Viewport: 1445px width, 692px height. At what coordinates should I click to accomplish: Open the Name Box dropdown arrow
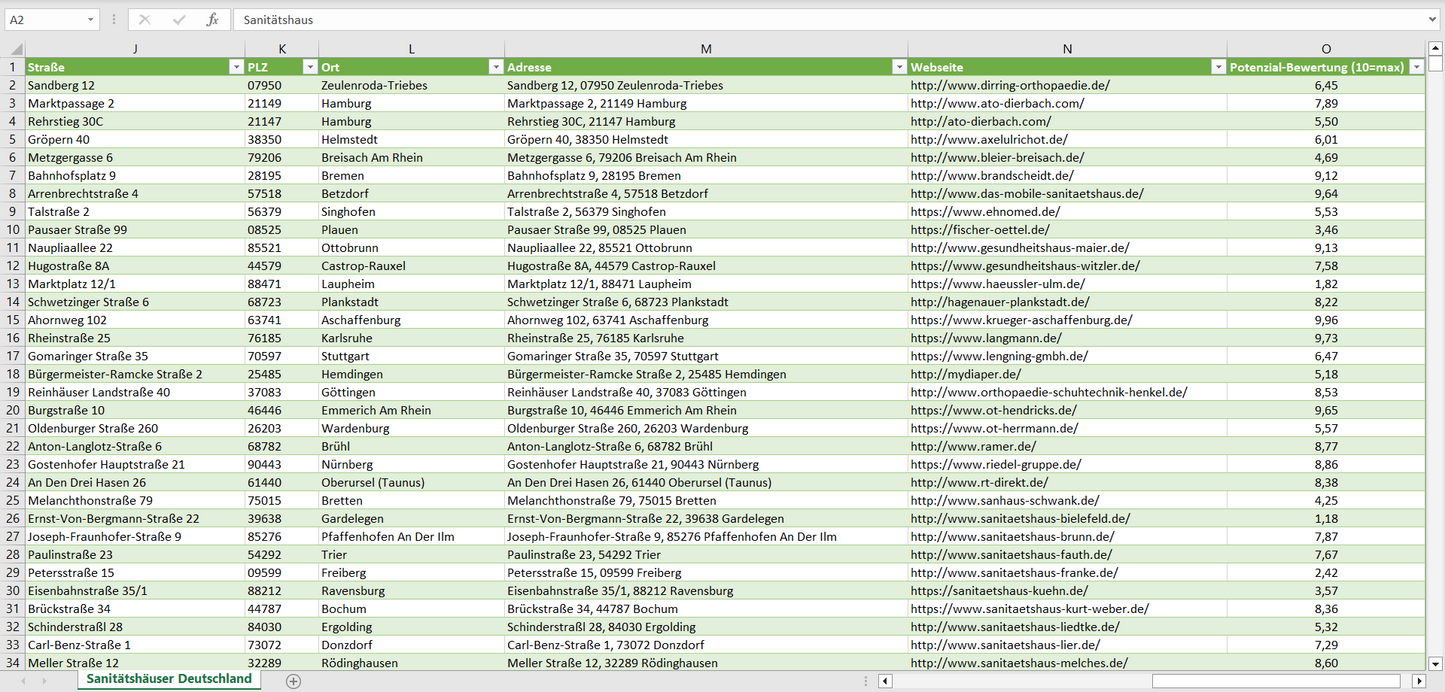point(90,19)
